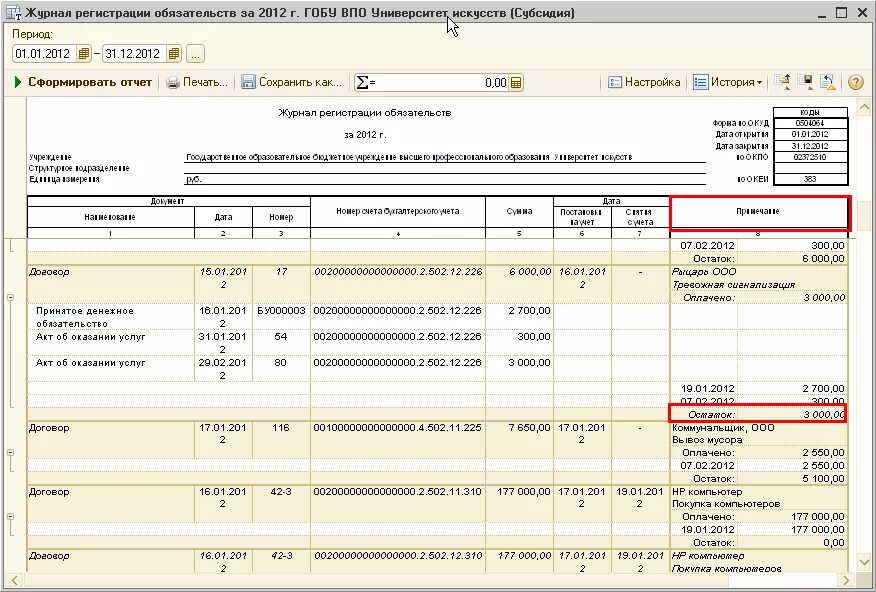Collapse group for Договор 116 Коммунальщик
This screenshot has width=876, height=592.
click(10, 452)
